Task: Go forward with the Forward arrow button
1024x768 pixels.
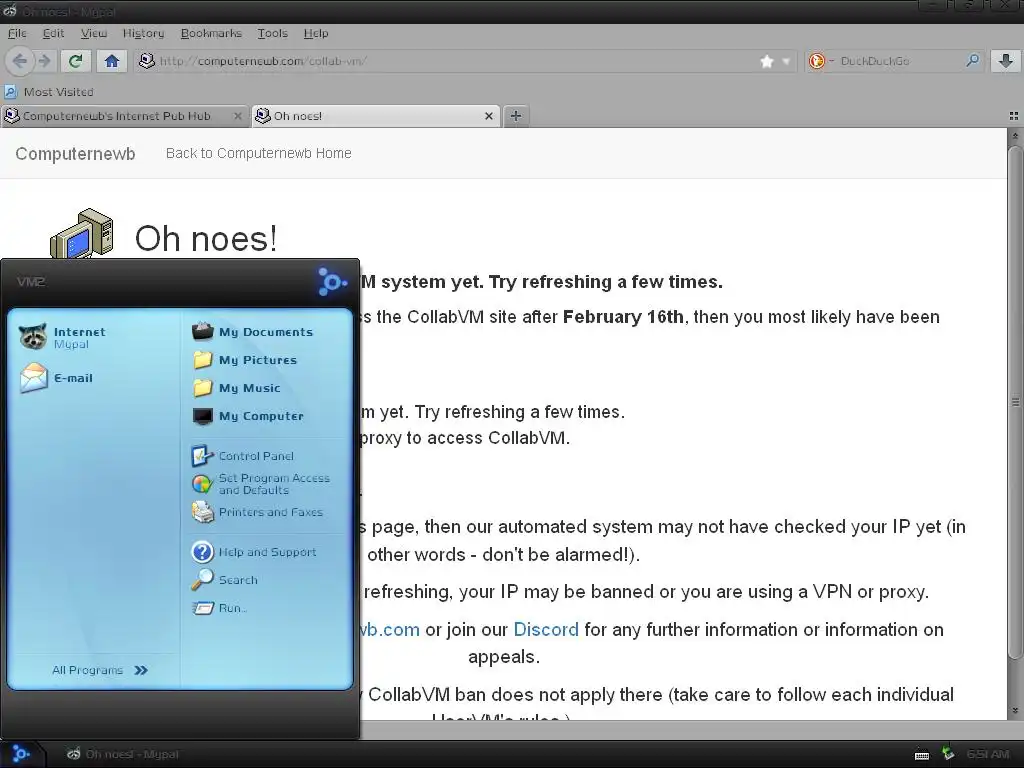Action: click(44, 61)
